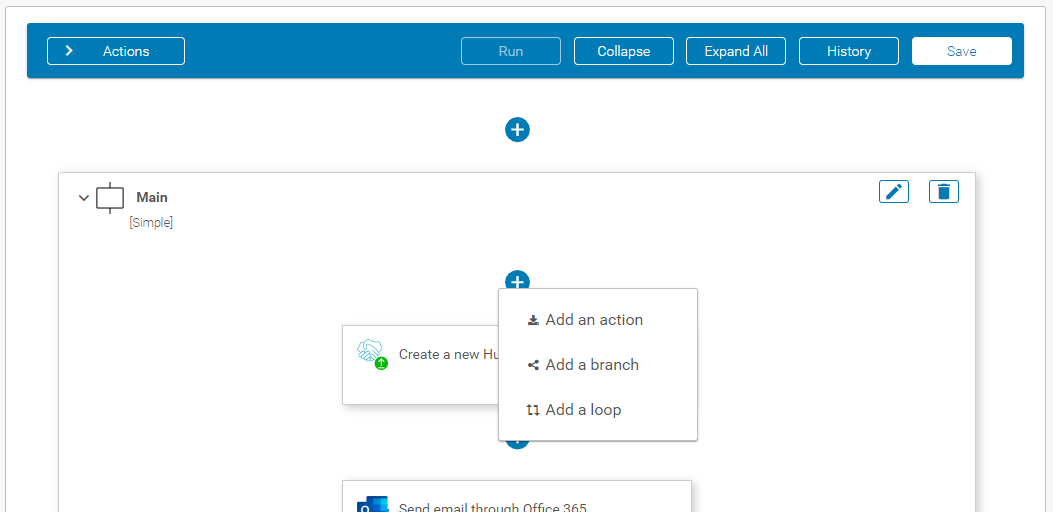Save the workflow
This screenshot has height=512, width=1053.
(x=961, y=51)
